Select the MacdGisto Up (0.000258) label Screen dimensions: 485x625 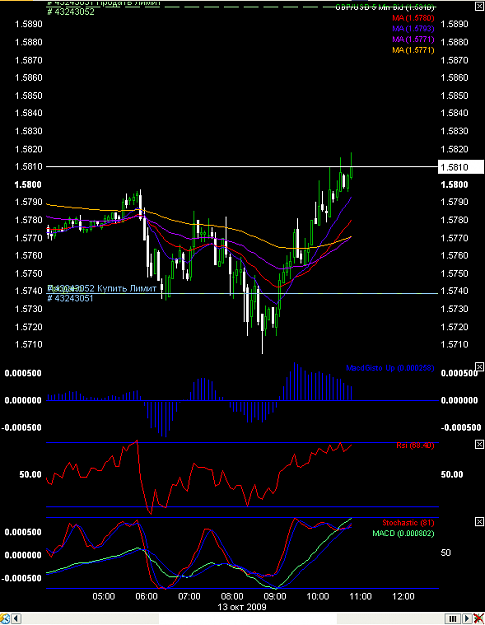[390, 368]
